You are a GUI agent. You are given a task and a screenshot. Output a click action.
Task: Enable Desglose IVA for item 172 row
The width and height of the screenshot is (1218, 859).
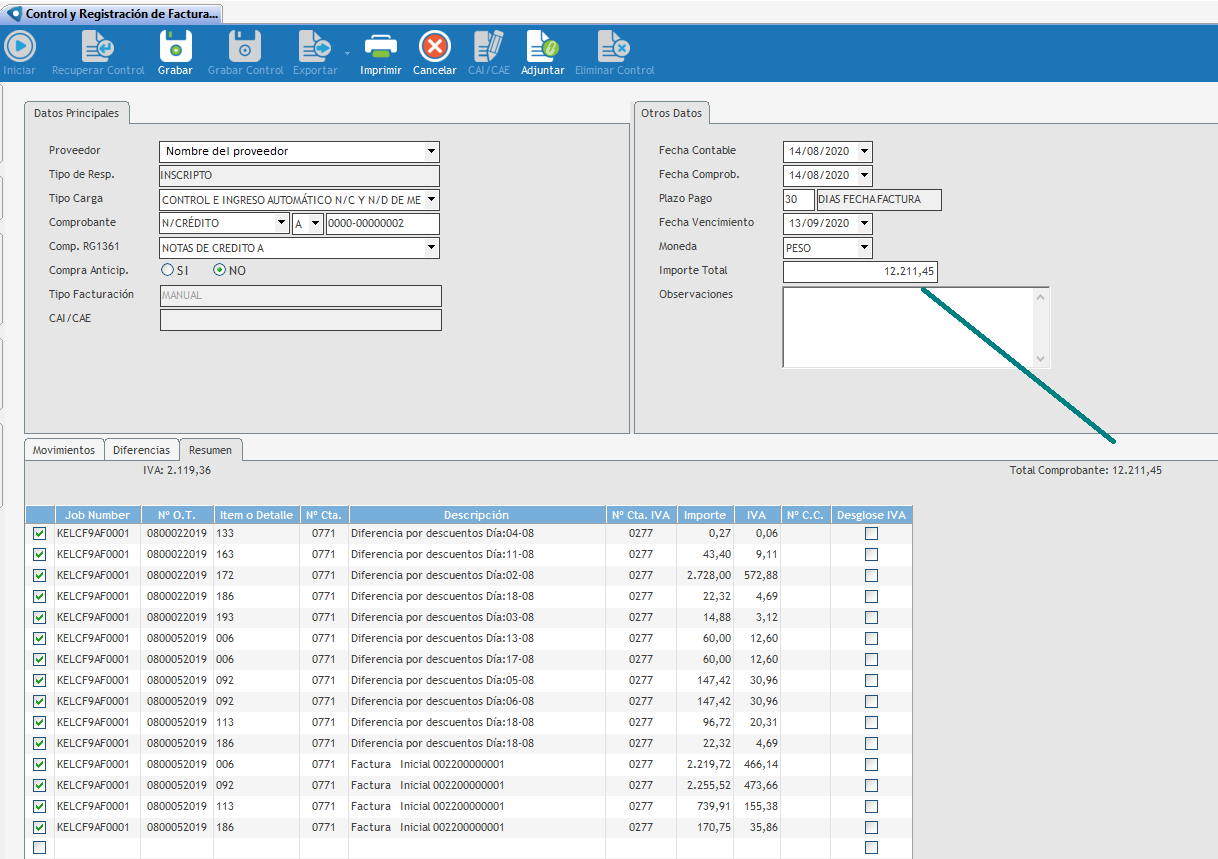pyautogui.click(x=871, y=576)
